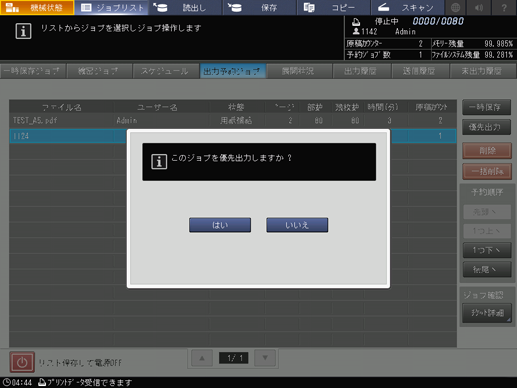Open the 一時保存ジョブ sub-tab
Viewport: 517px width, 388px height.
(x=33, y=71)
